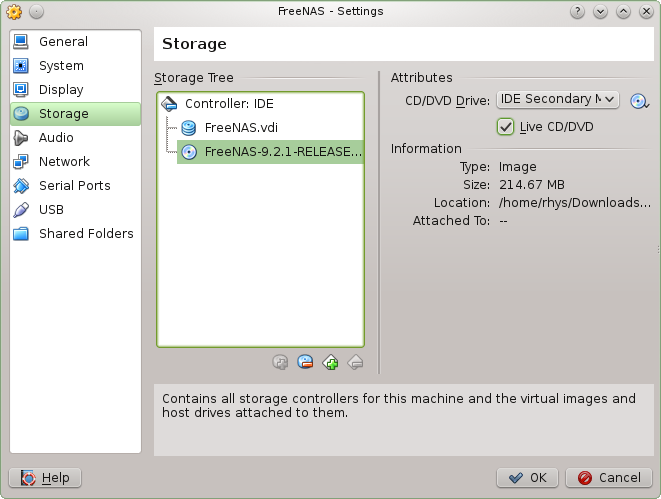
Task: Click the choose virtual CD/DVD disk icon
Action: (x=639, y=101)
